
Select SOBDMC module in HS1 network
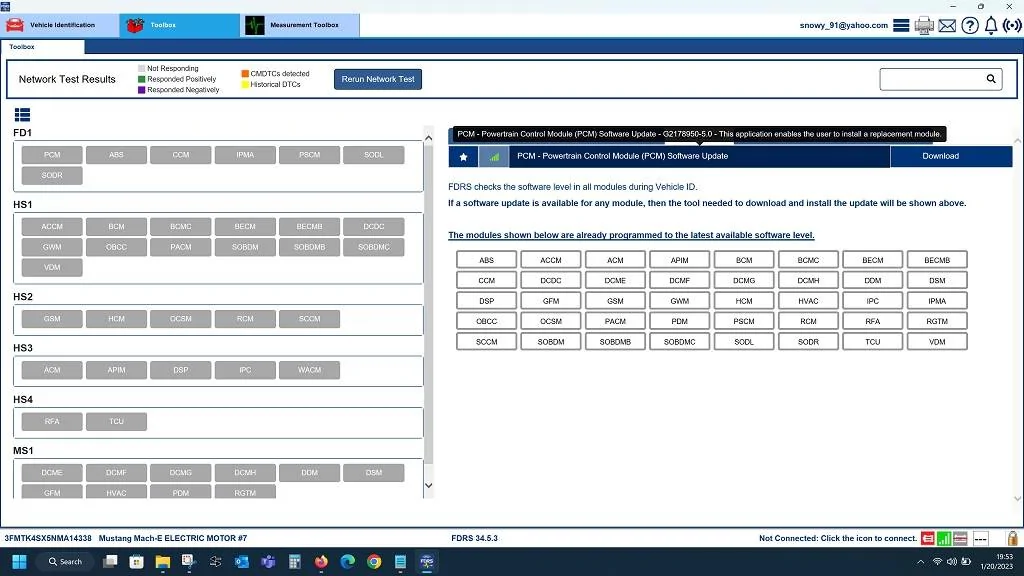(x=374, y=247)
